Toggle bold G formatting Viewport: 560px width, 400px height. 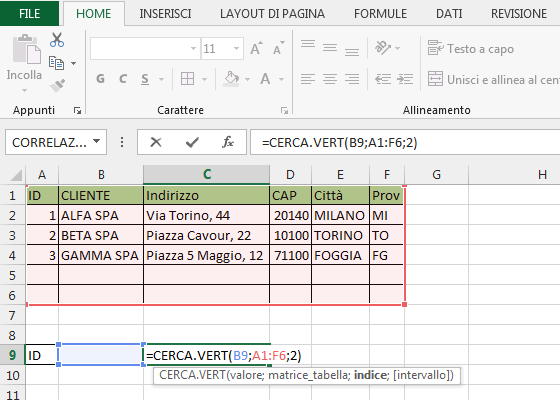[100, 79]
